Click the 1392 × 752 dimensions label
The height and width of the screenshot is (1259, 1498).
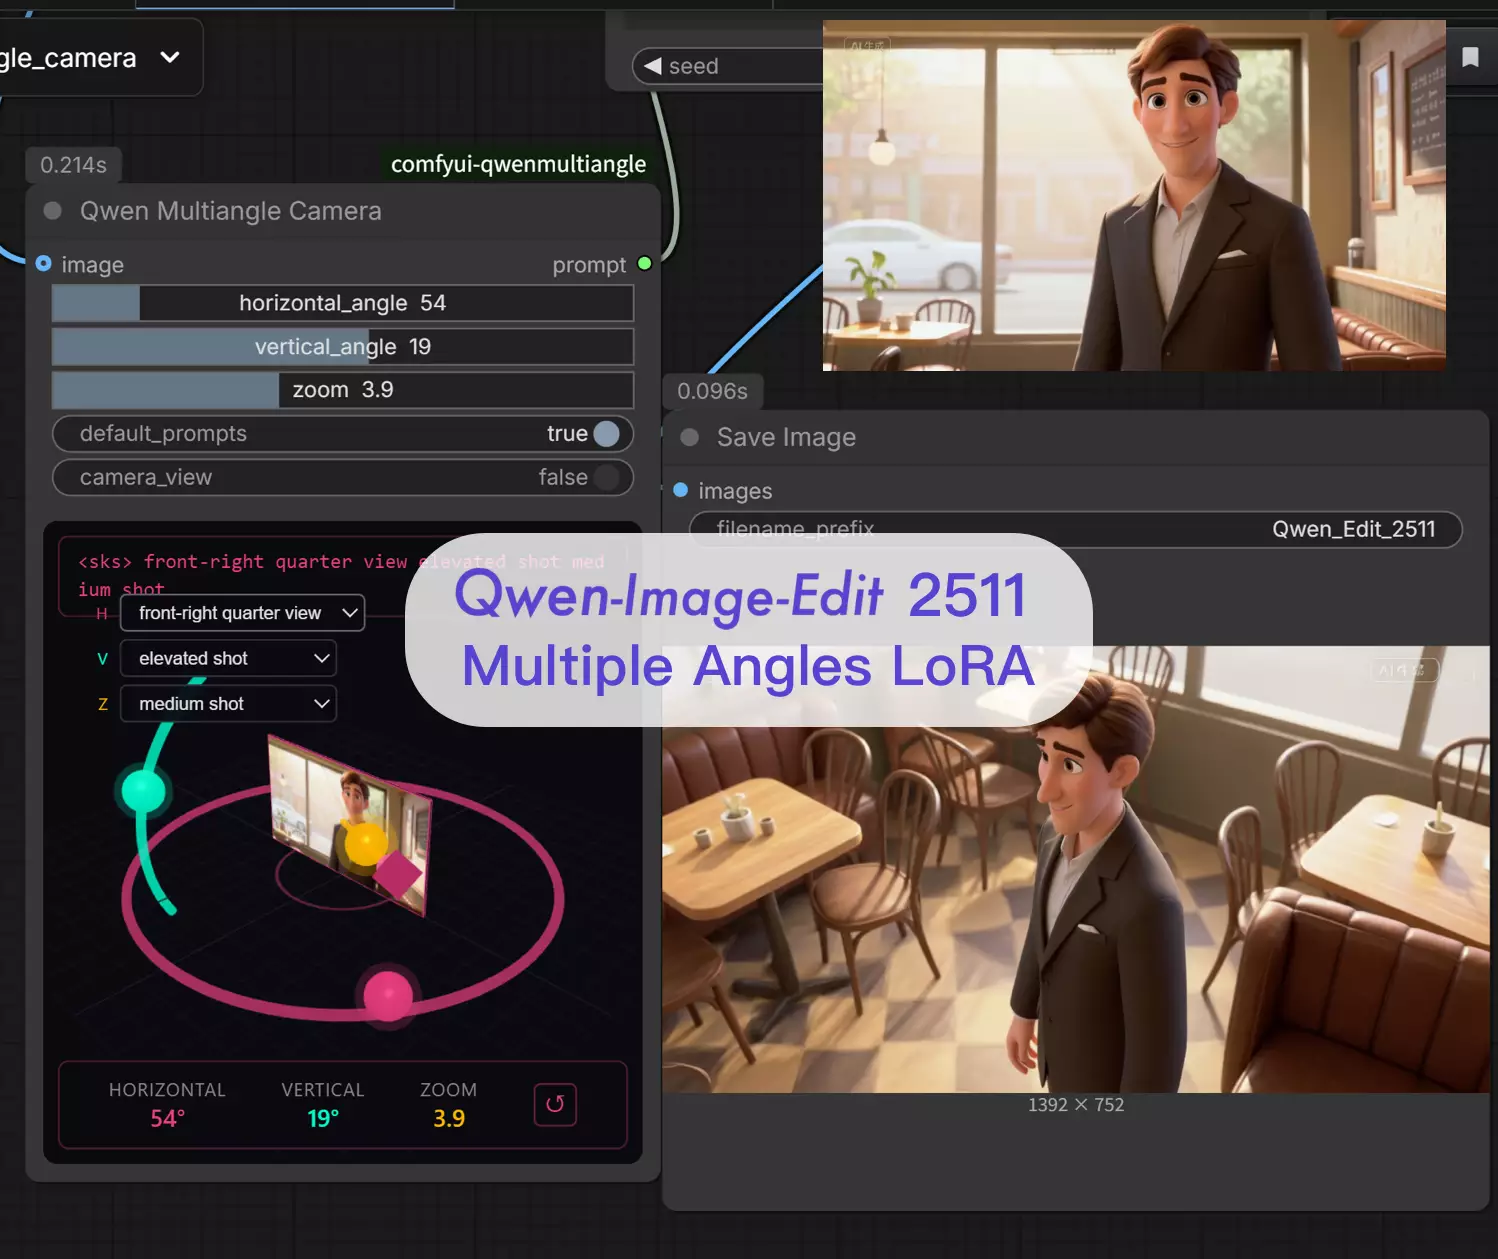tap(1076, 1105)
